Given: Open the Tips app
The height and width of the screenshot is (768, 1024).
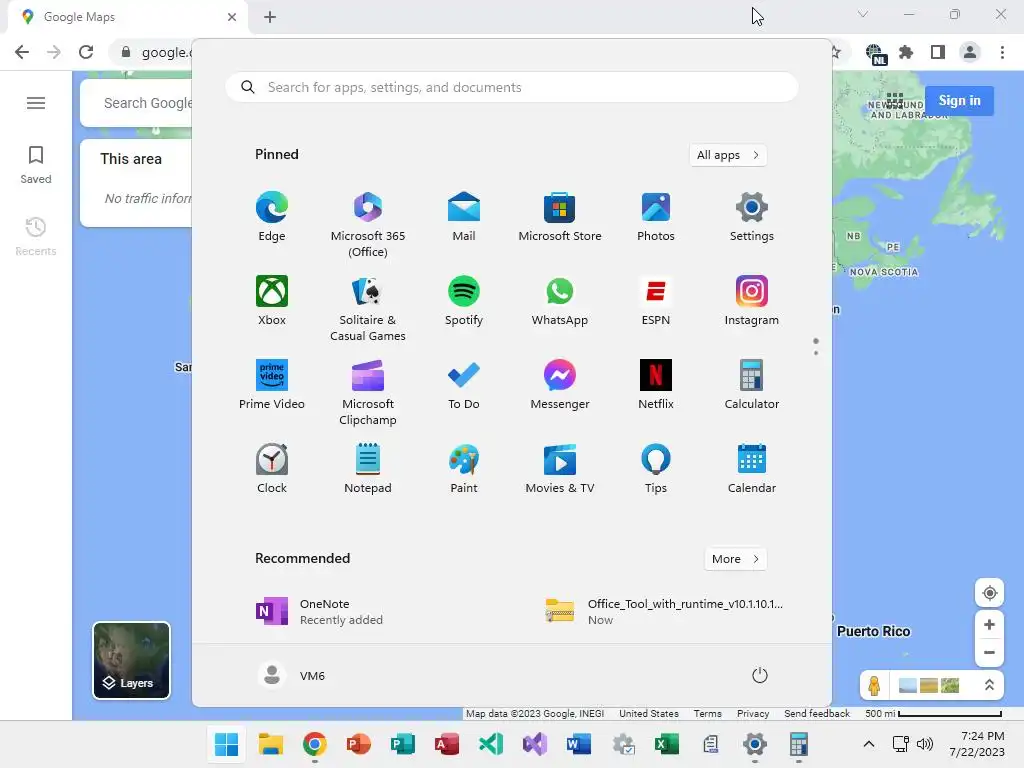Looking at the screenshot, I should (656, 469).
